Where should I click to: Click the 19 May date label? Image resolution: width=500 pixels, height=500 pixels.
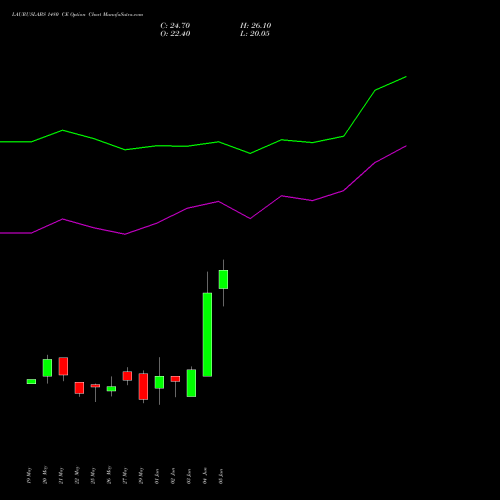point(30,476)
